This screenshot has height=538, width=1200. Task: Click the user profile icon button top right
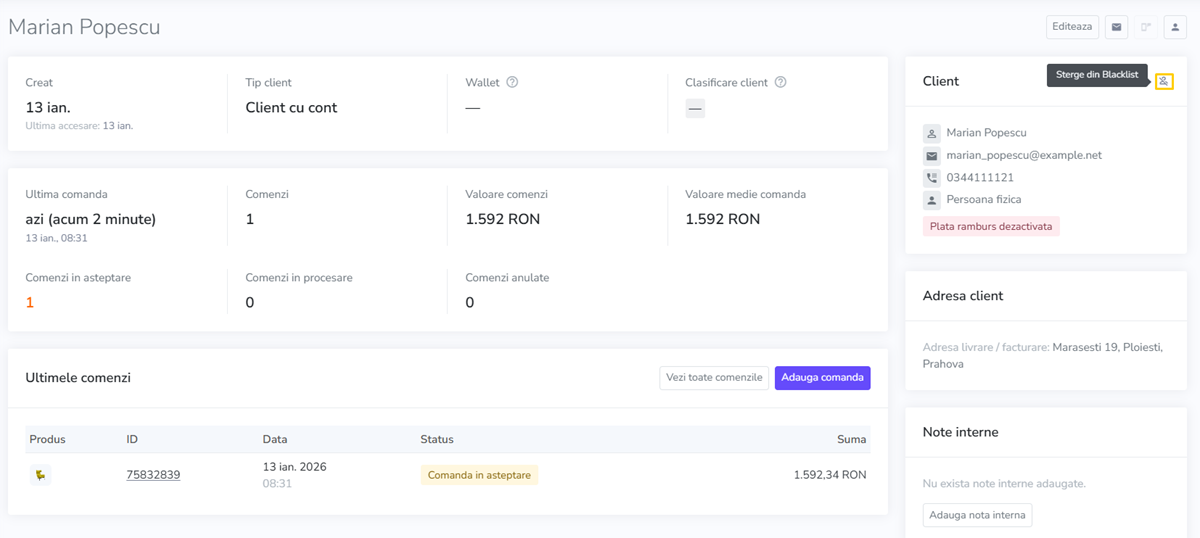(x=1175, y=27)
